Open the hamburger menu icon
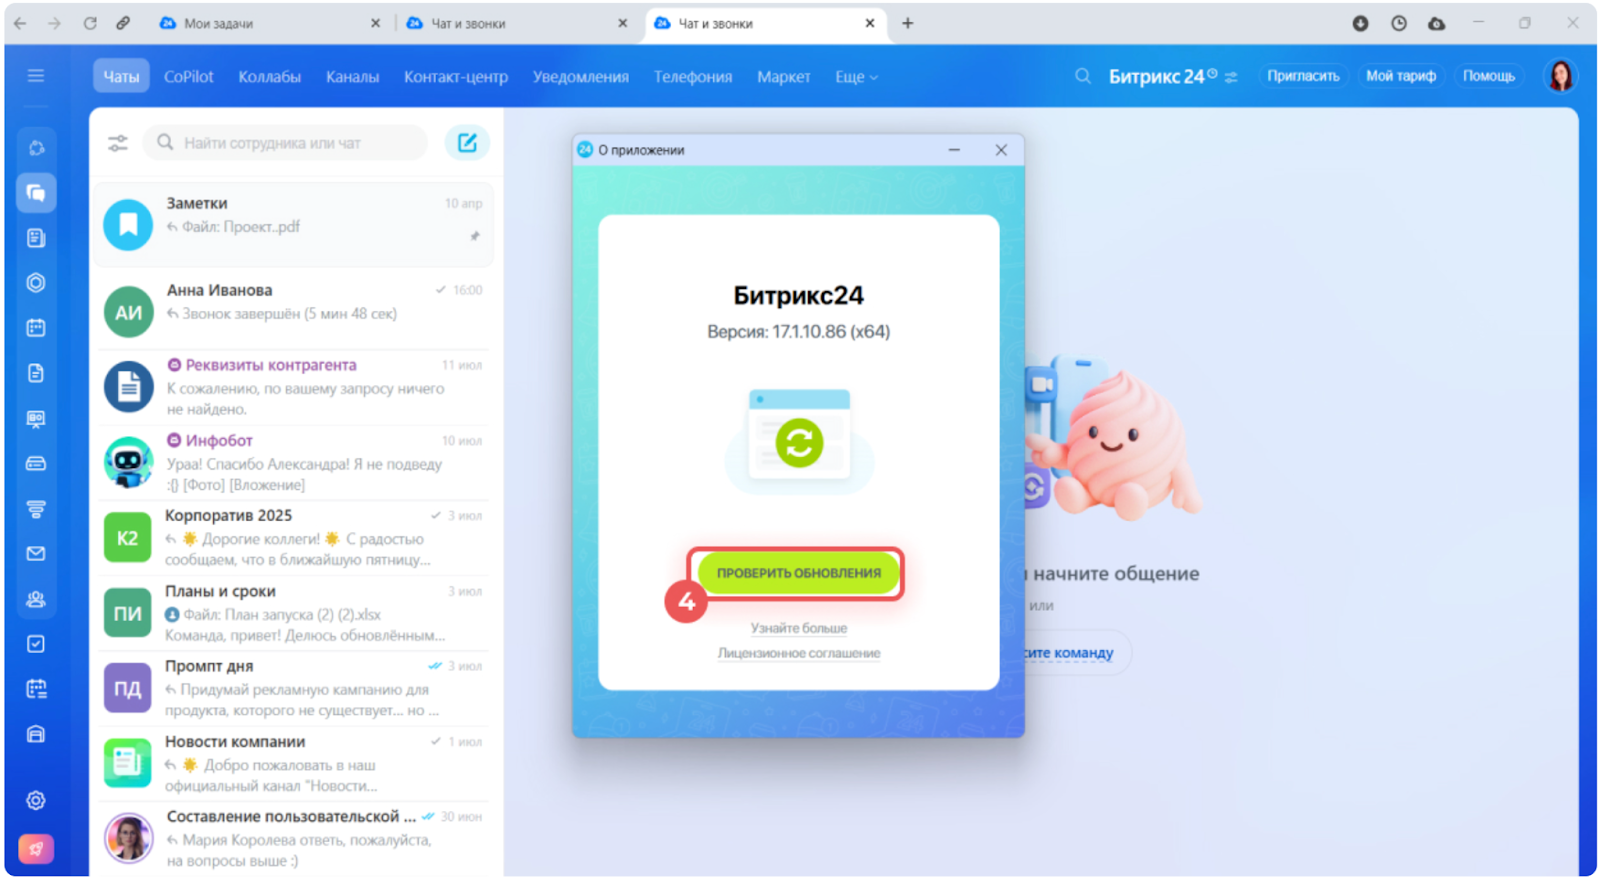Viewport: 1600px width, 882px height. (x=36, y=76)
